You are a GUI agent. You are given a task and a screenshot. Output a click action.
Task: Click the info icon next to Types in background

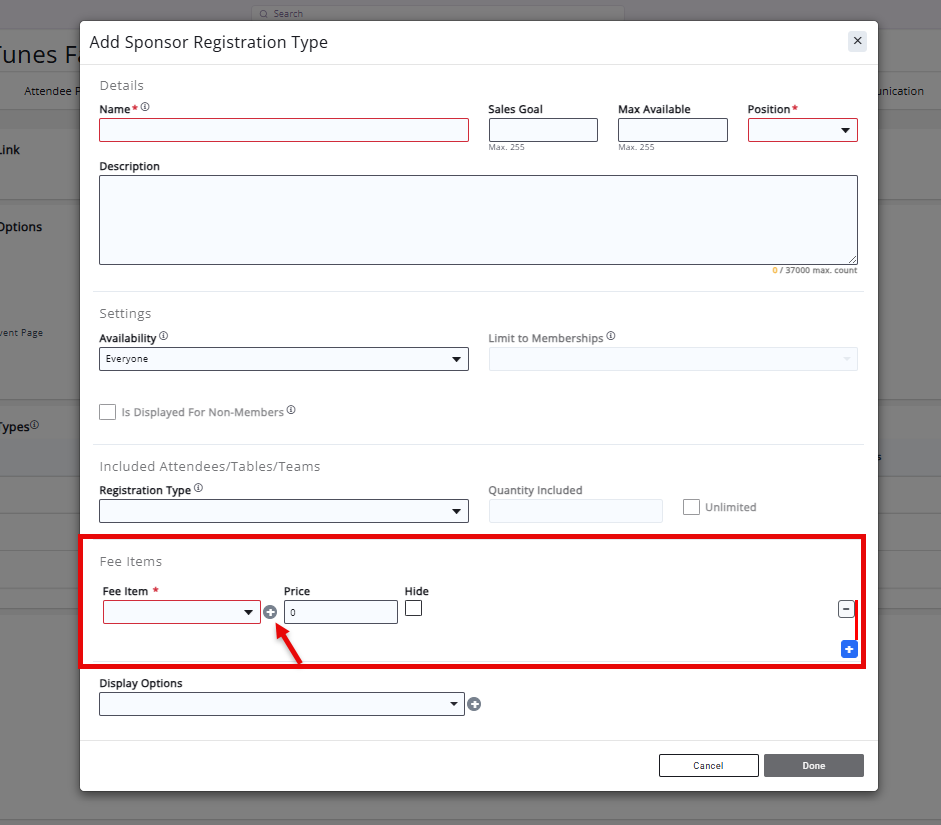coord(35,425)
